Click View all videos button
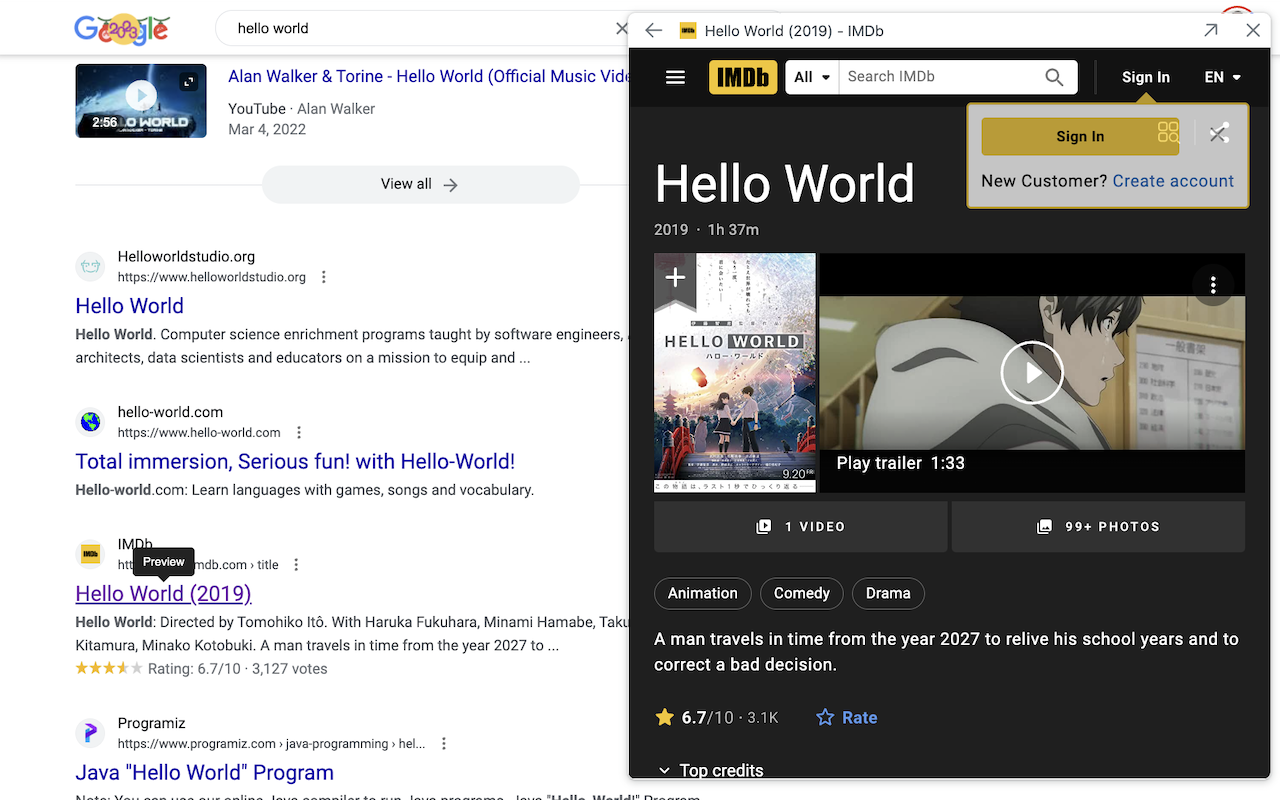The width and height of the screenshot is (1280, 800). 420,184
